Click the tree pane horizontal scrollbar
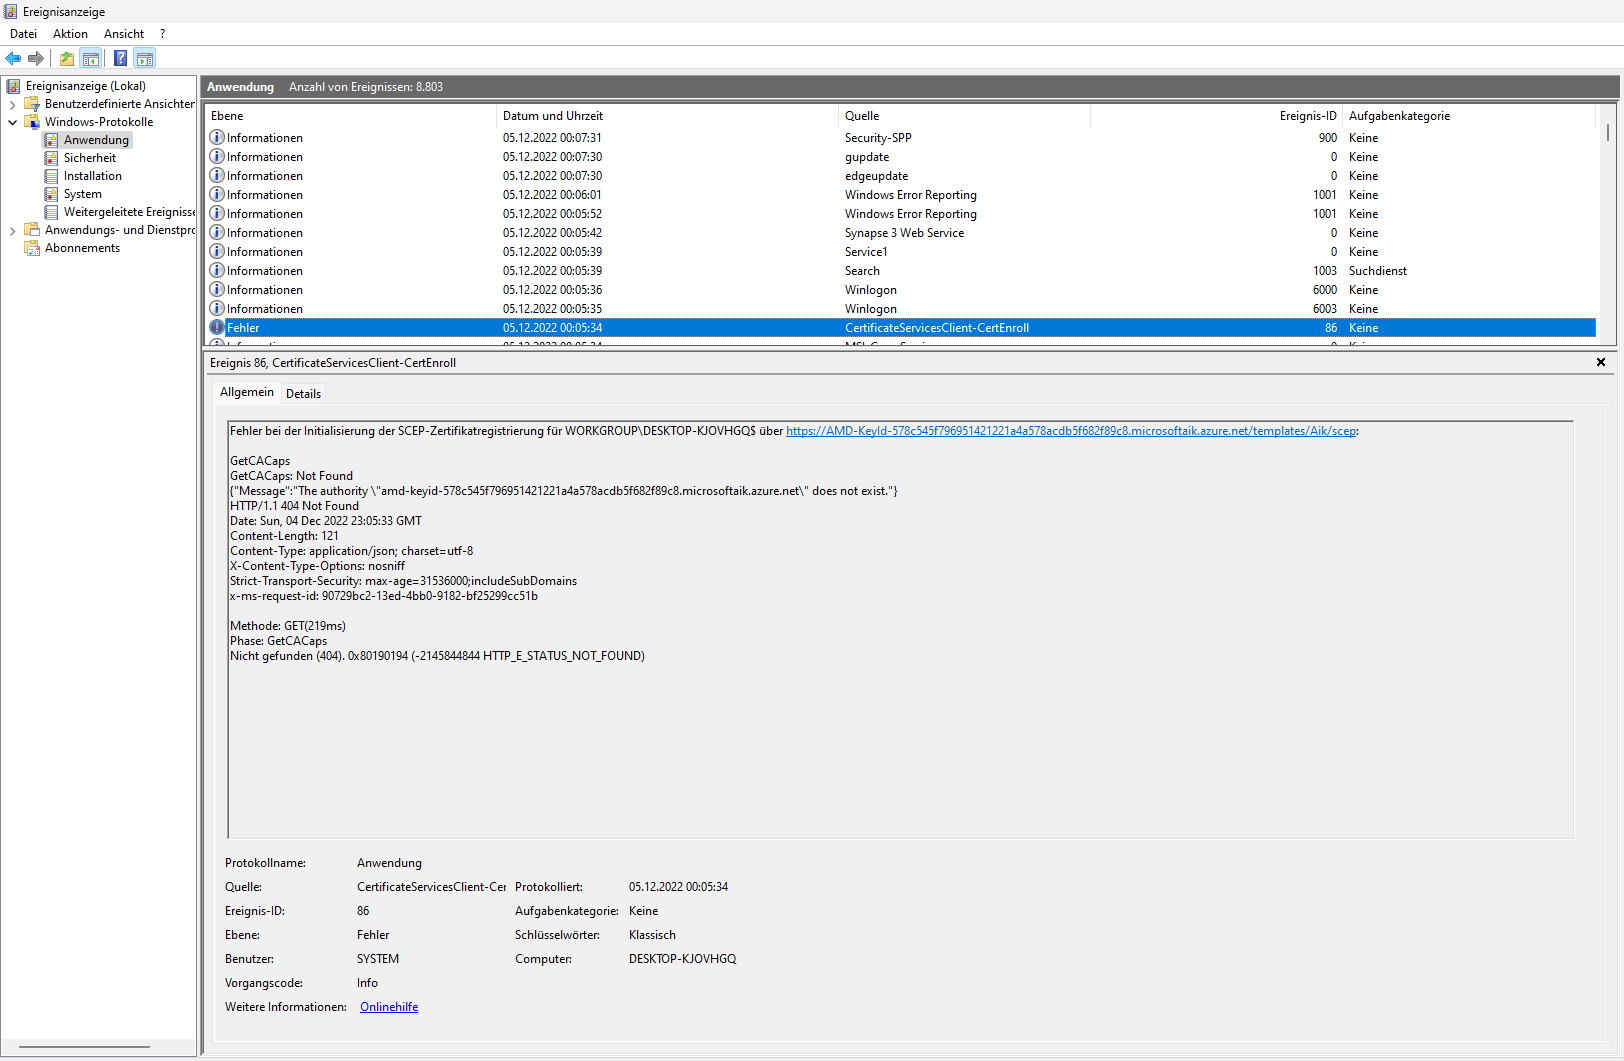The image size is (1624, 1061). click(85, 1047)
